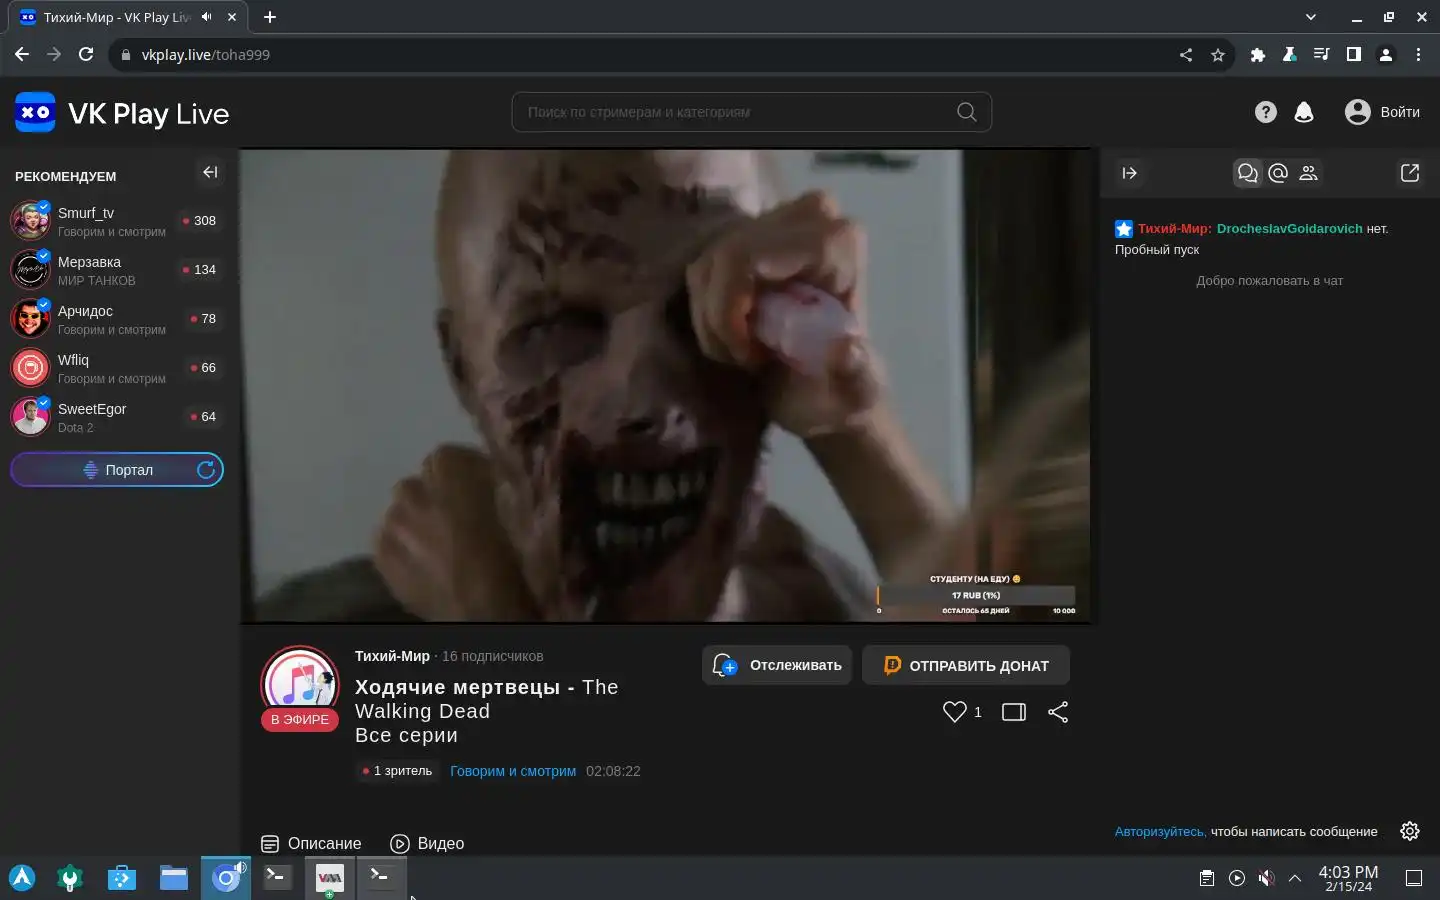
Task: Toggle theater mode icon
Action: coord(1014,712)
